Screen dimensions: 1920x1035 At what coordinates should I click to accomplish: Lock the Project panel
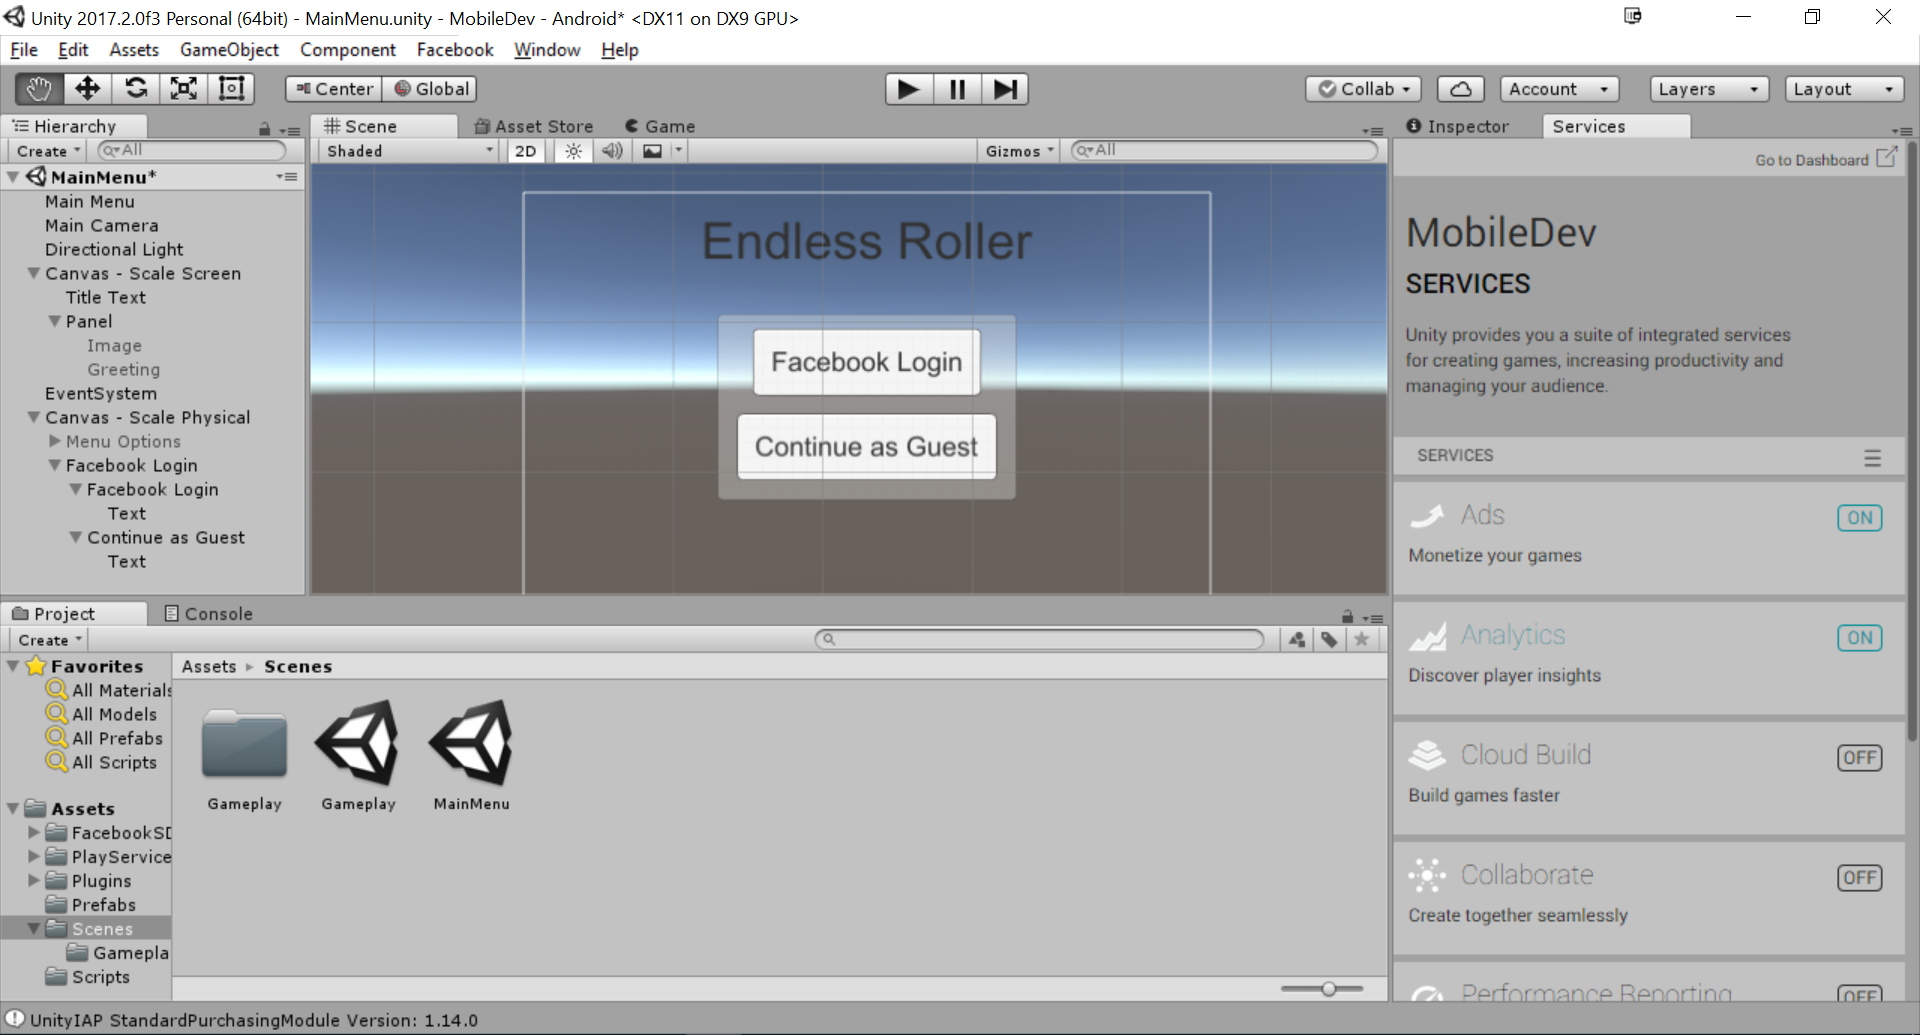pos(1347,617)
